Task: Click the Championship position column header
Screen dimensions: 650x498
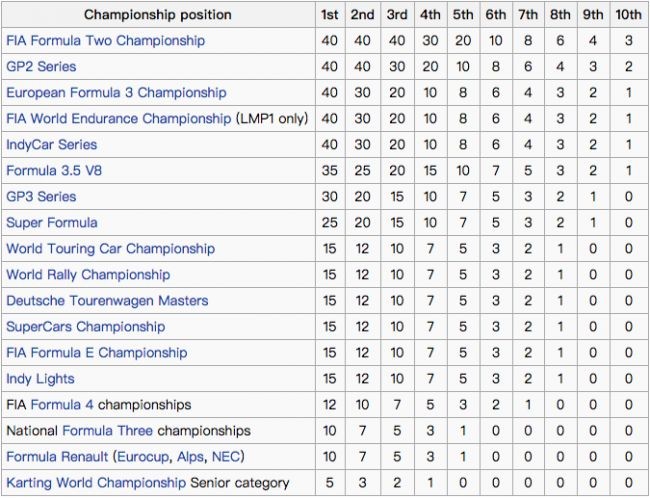Action: [x=158, y=15]
